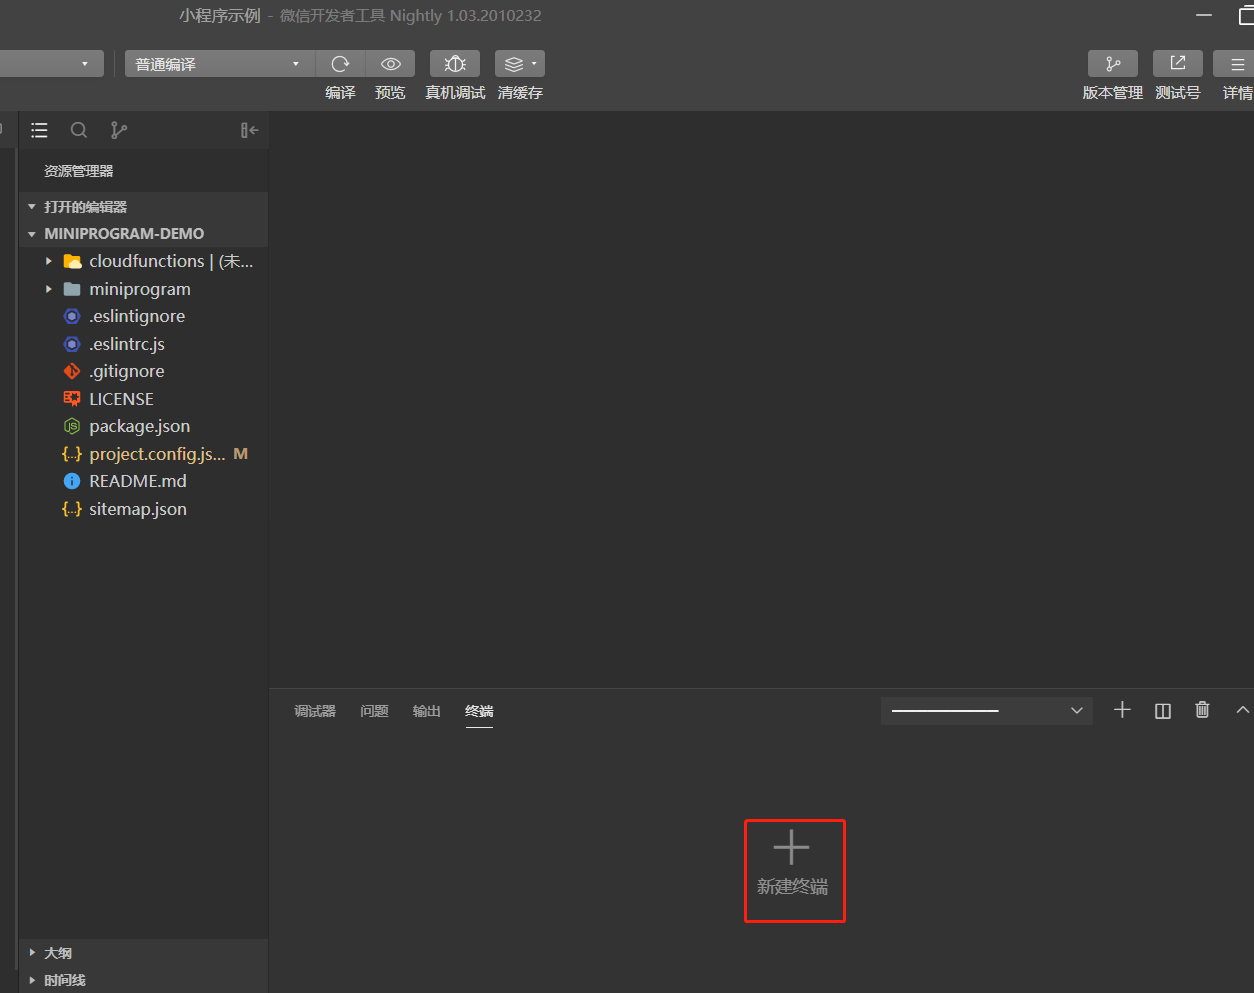
Task: Collapse the sidebar panel icon
Action: point(249,130)
